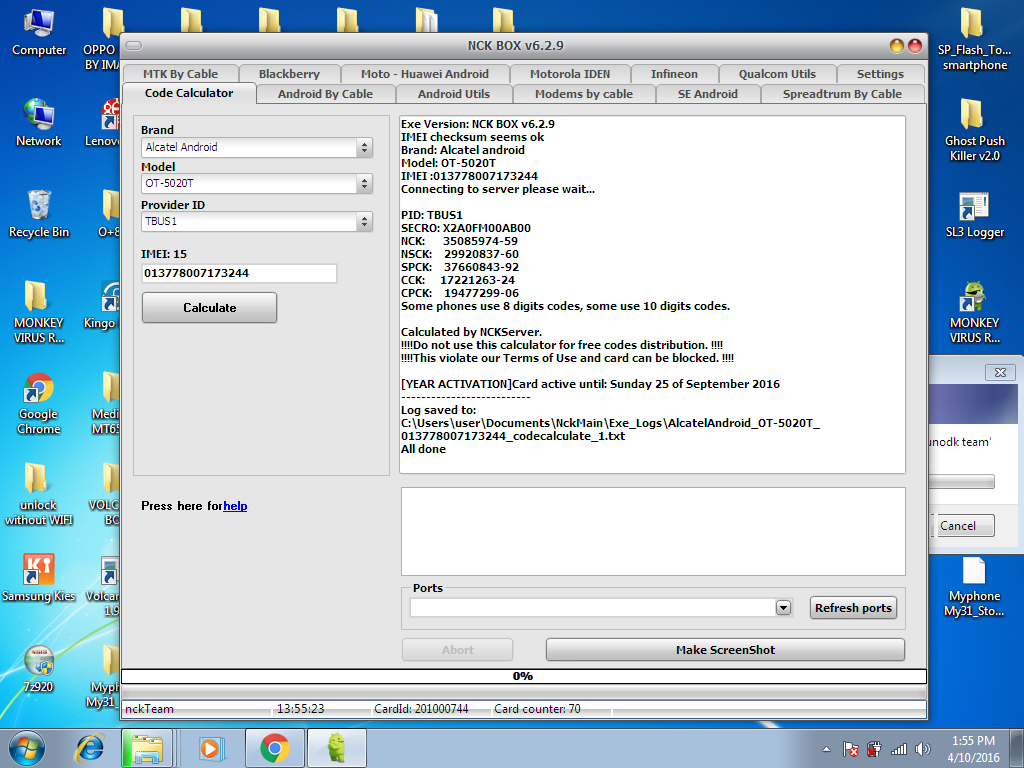
Task: Click the Windows Media Player taskbar icon
Action: coord(210,747)
